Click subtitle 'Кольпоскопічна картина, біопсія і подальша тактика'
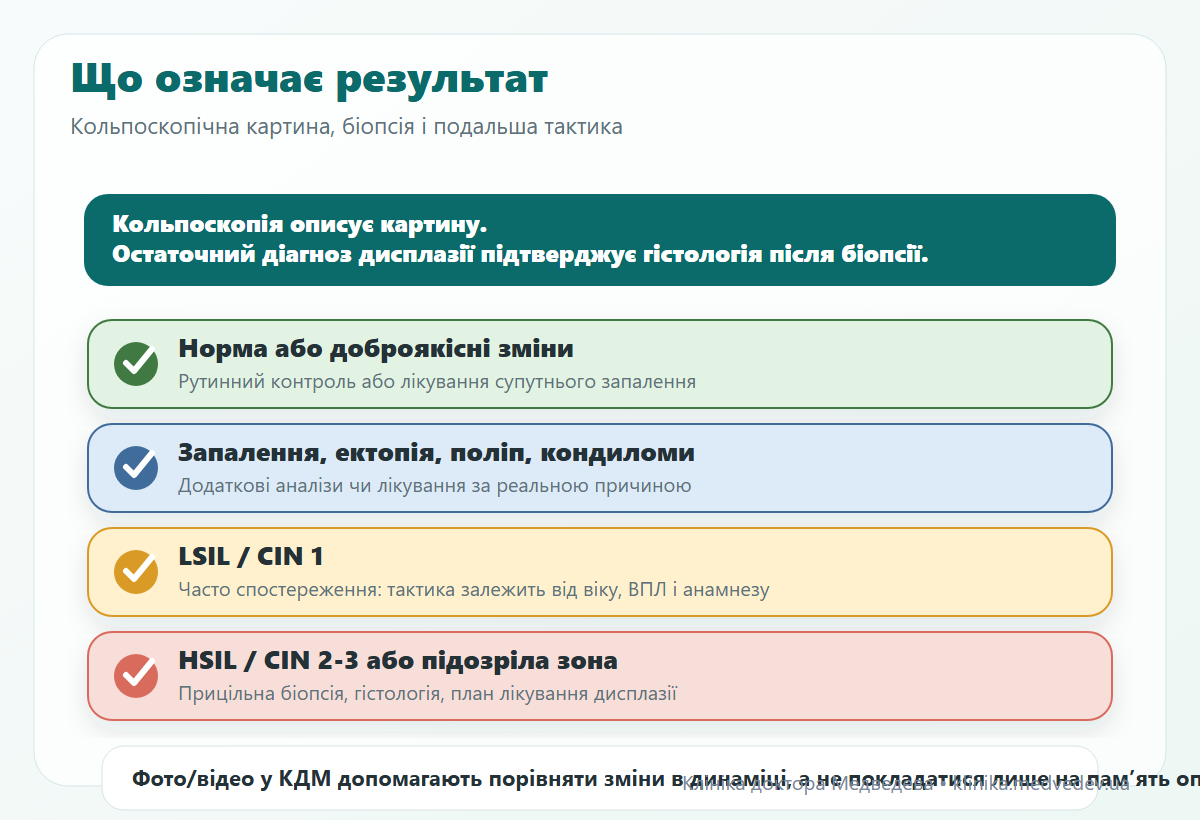This screenshot has width=1200, height=820. 347,128
